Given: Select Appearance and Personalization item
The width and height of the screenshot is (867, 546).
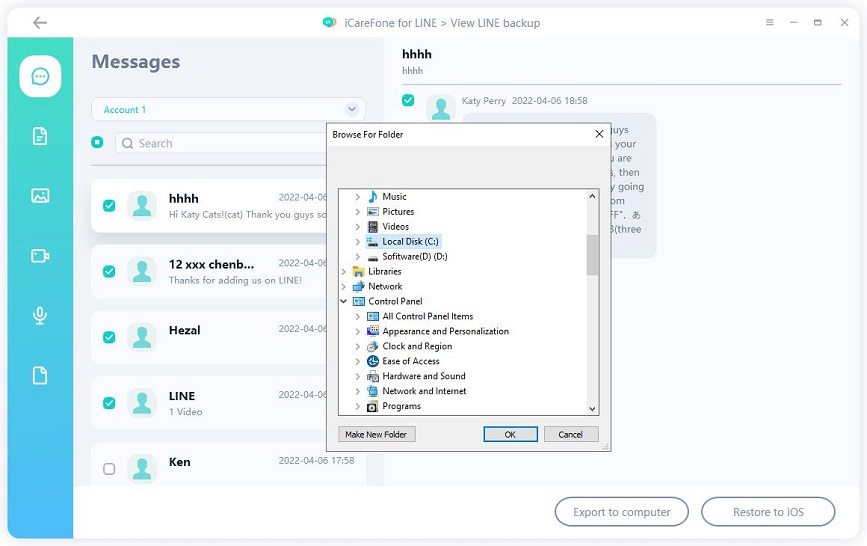Looking at the screenshot, I should coord(445,331).
